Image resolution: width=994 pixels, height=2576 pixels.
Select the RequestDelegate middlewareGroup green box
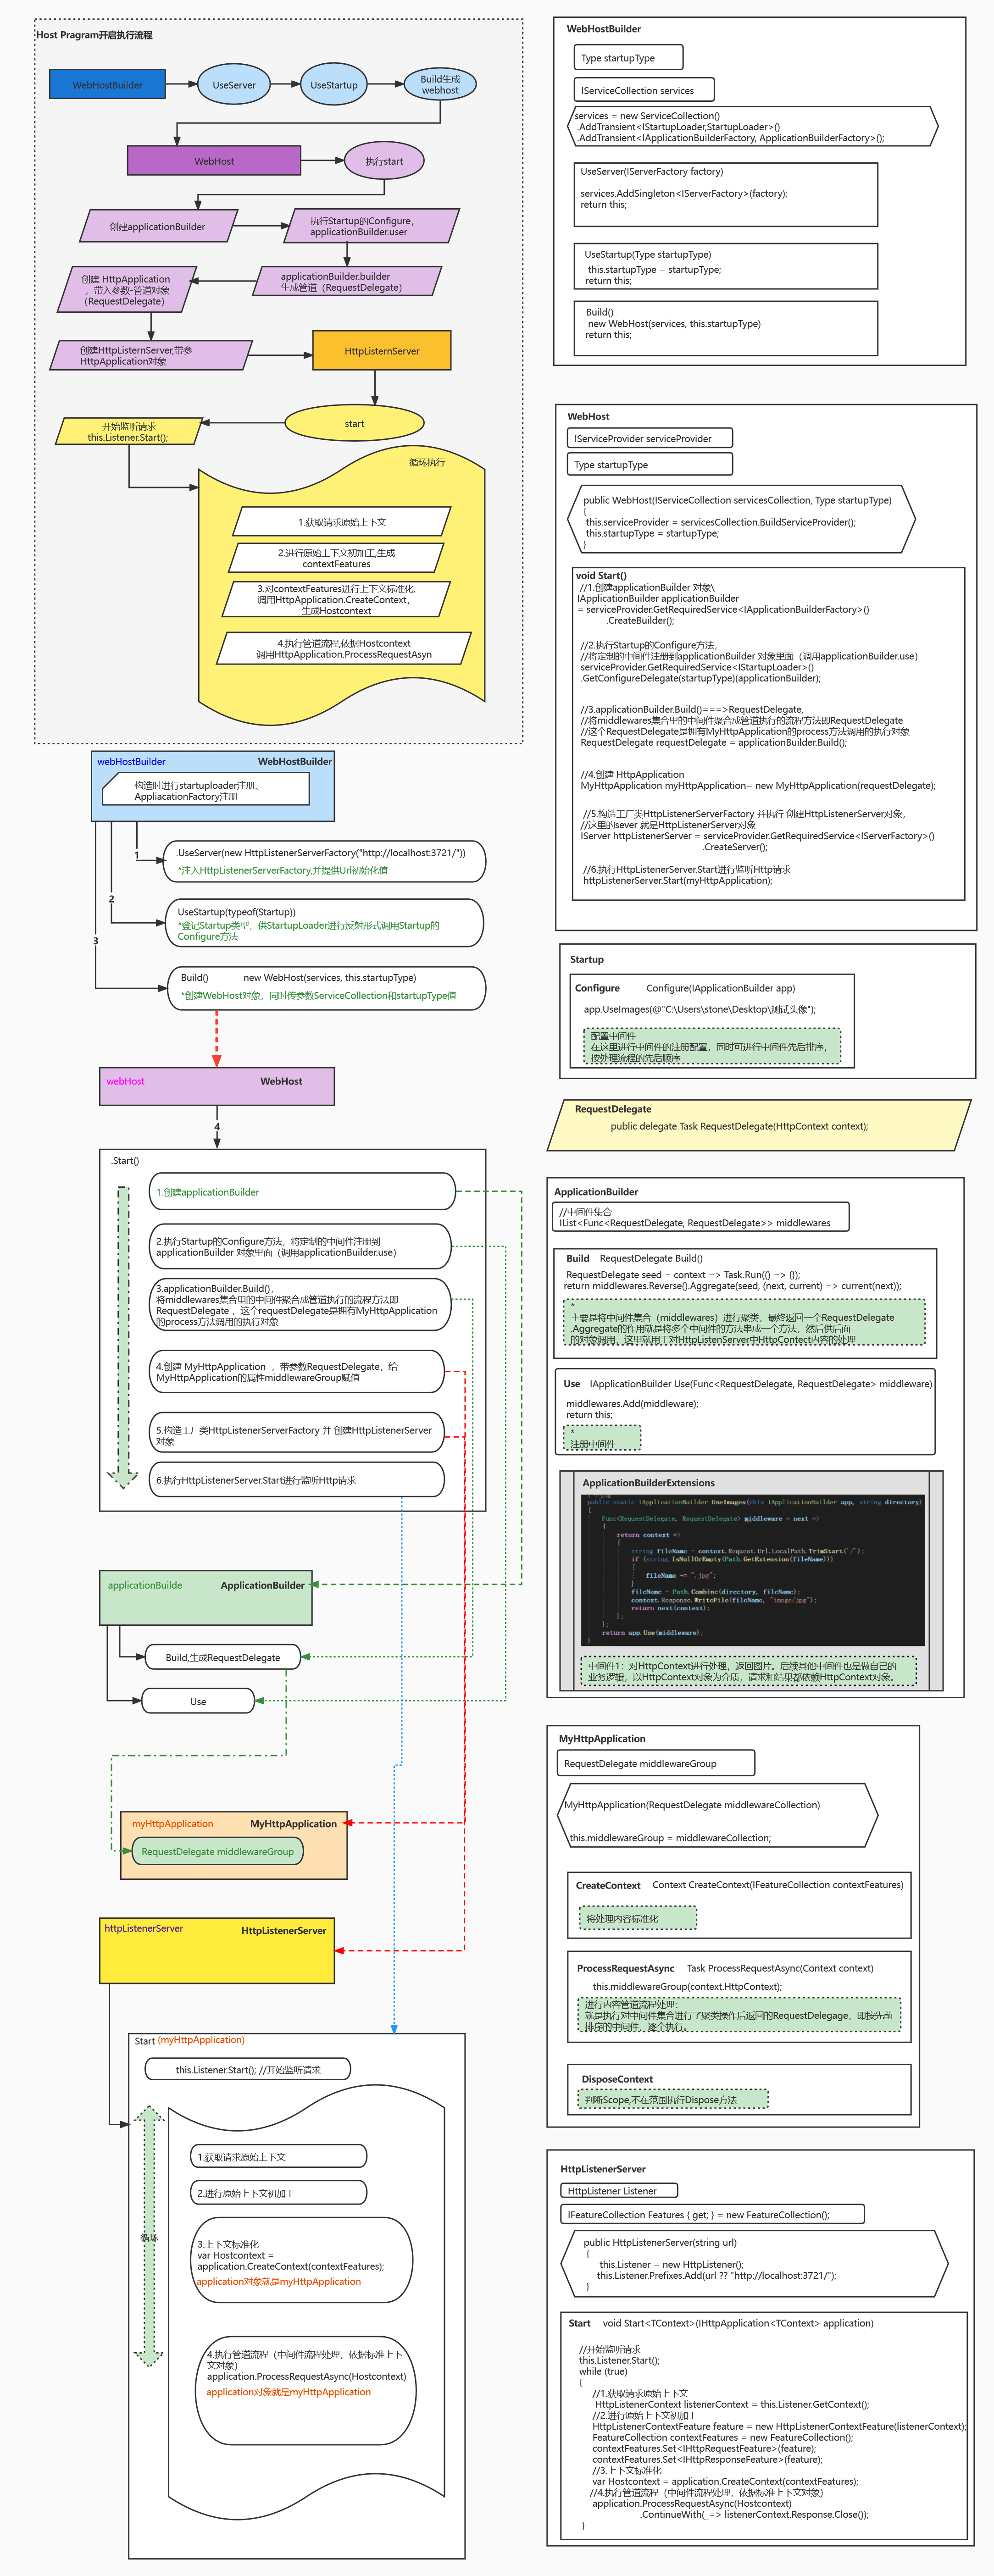218,1851
